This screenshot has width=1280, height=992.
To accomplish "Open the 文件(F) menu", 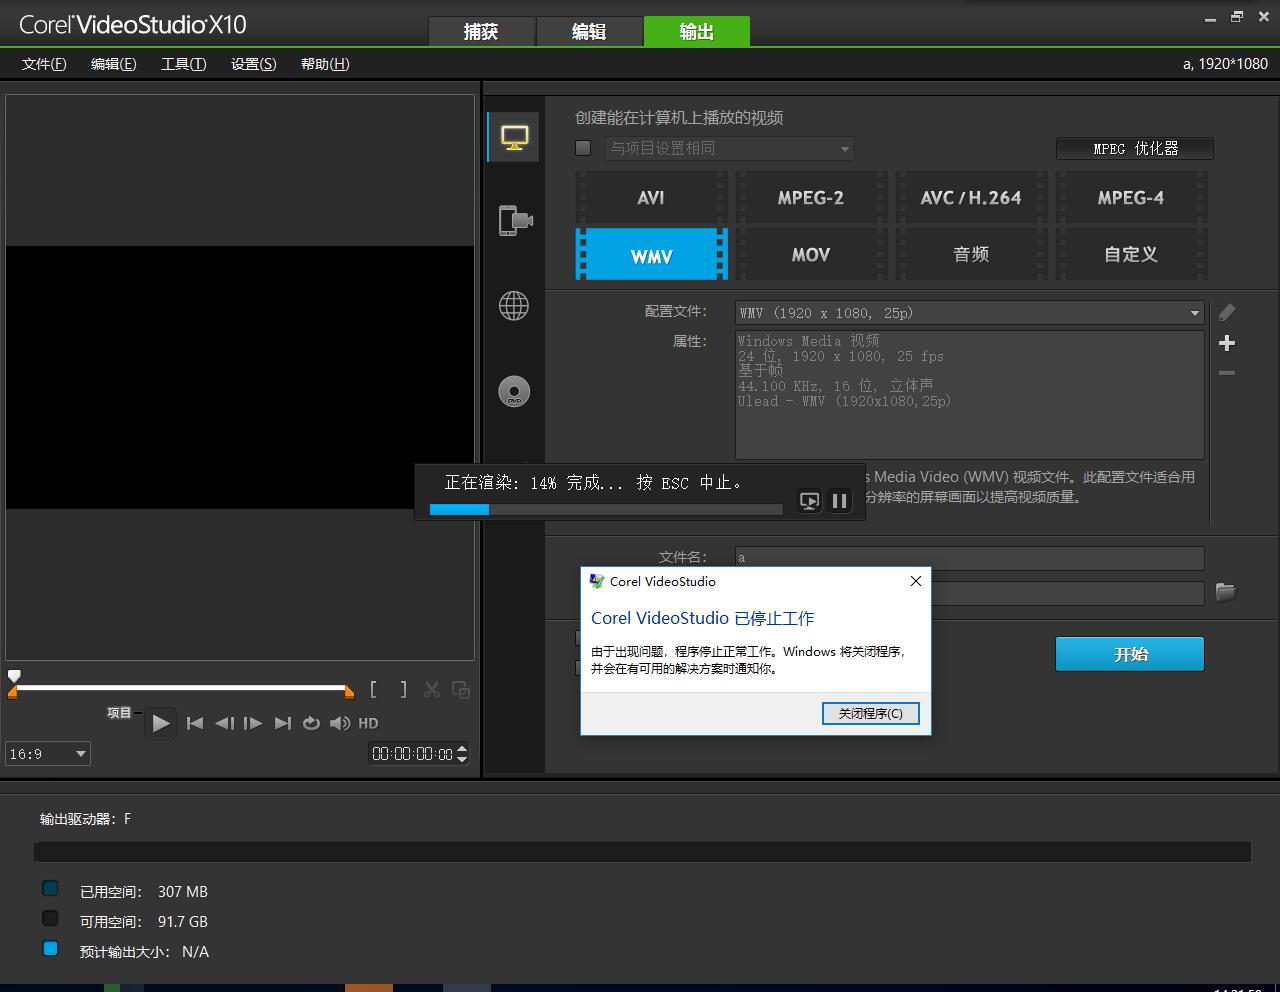I will pos(44,64).
